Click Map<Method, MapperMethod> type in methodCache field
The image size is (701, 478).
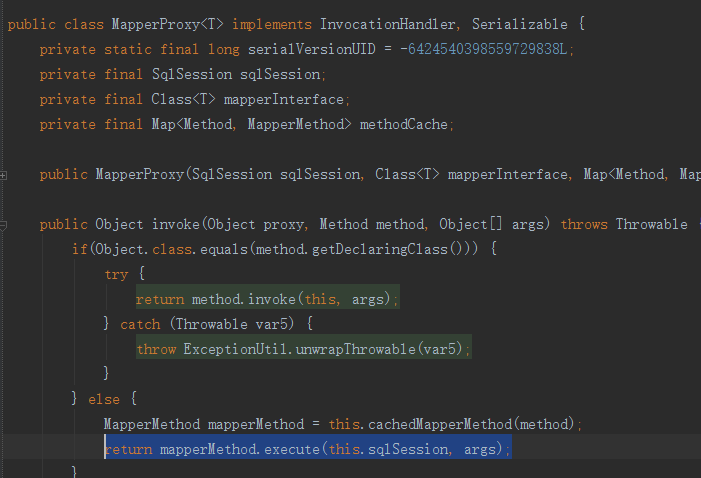point(251,124)
